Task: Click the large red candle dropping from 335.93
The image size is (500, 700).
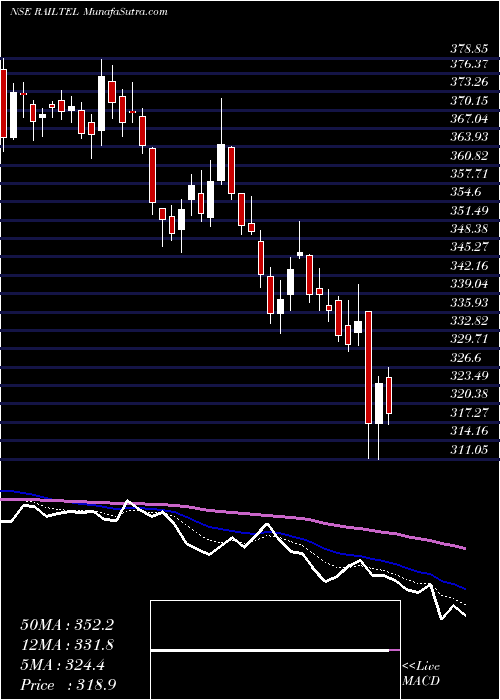Action: [x=368, y=367]
